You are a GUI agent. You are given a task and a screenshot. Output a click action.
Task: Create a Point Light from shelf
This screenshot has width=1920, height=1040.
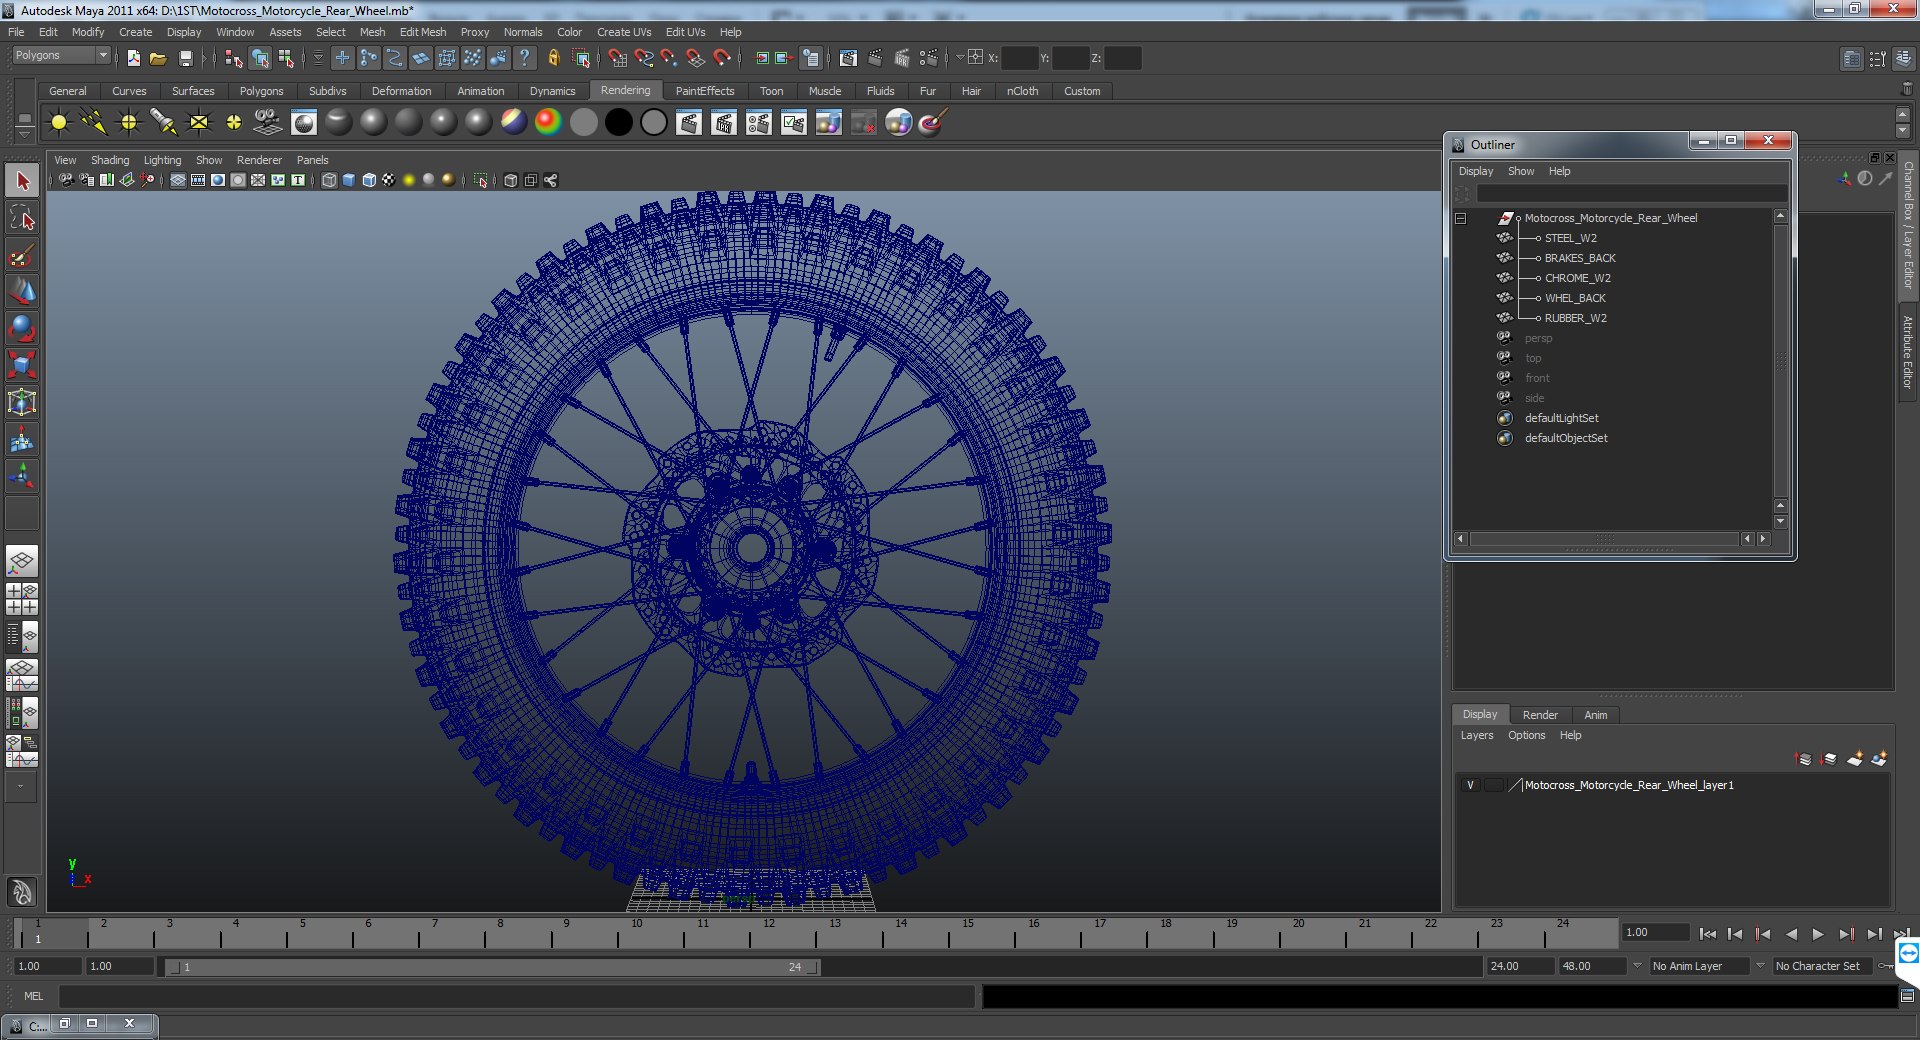pos(129,123)
